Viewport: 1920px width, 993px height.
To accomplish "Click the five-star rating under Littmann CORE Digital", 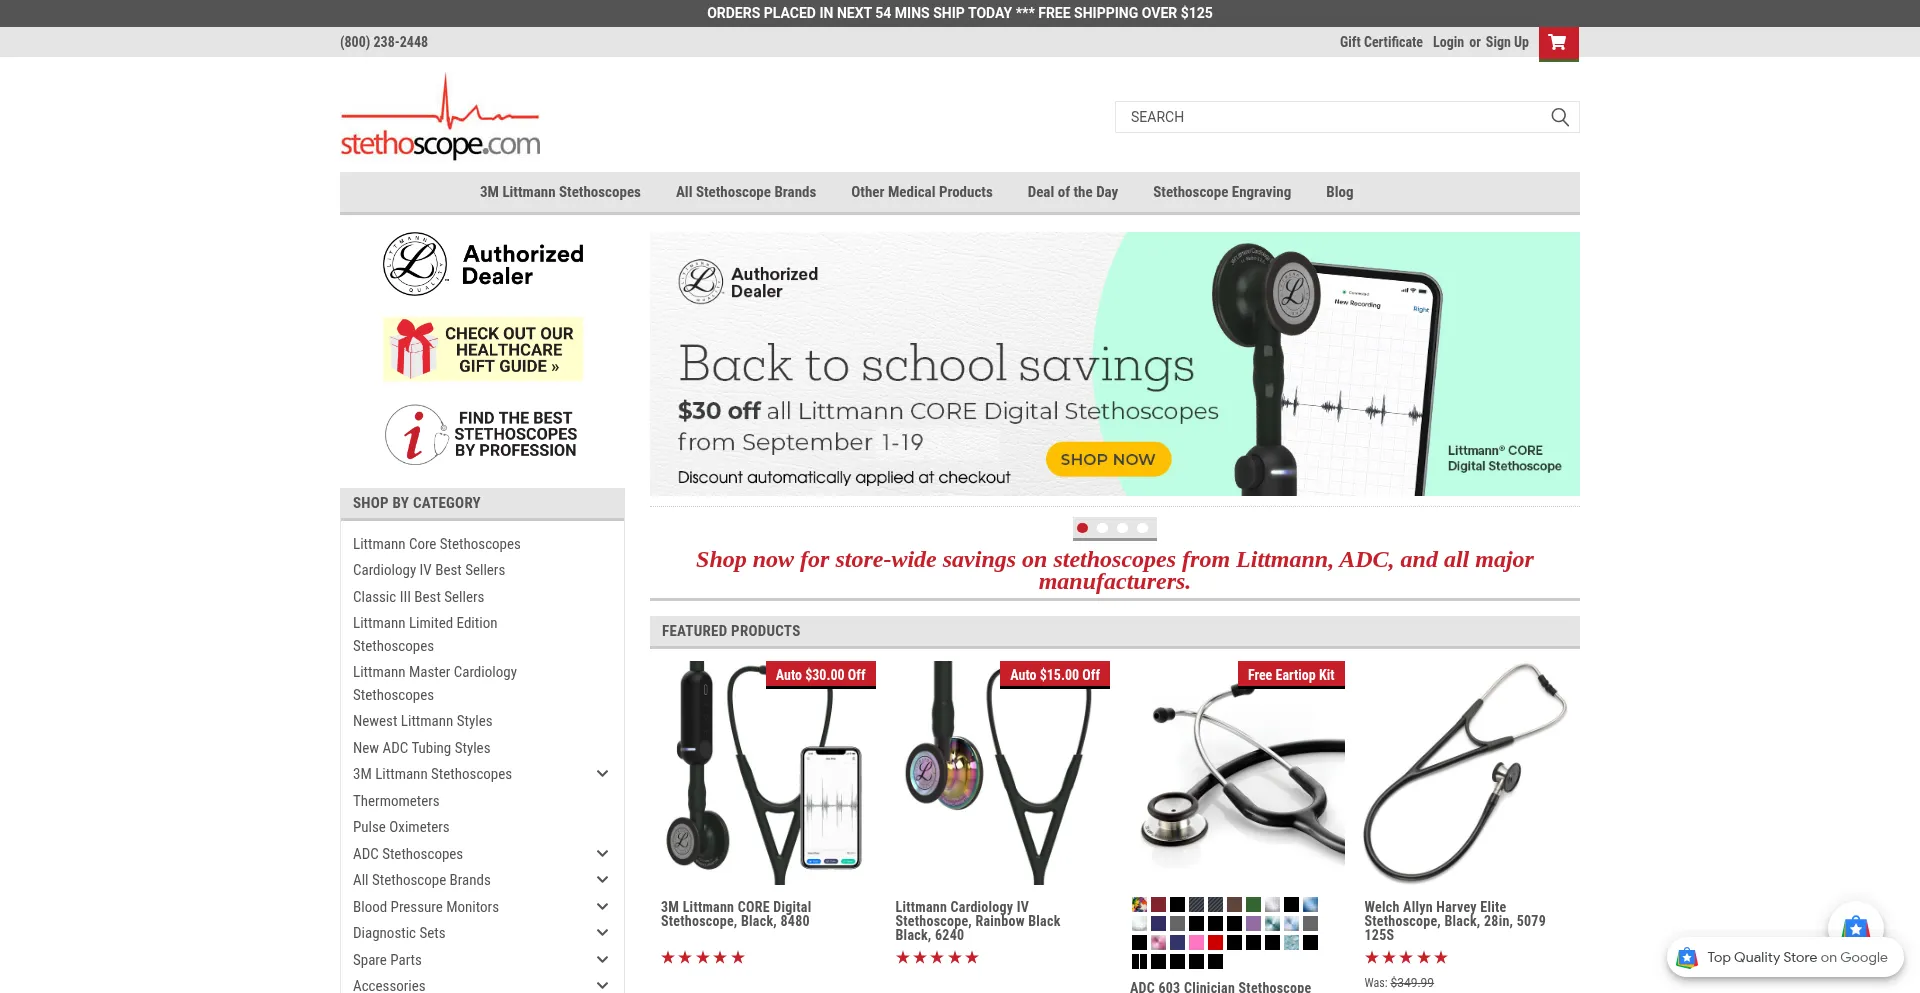I will pos(703,958).
